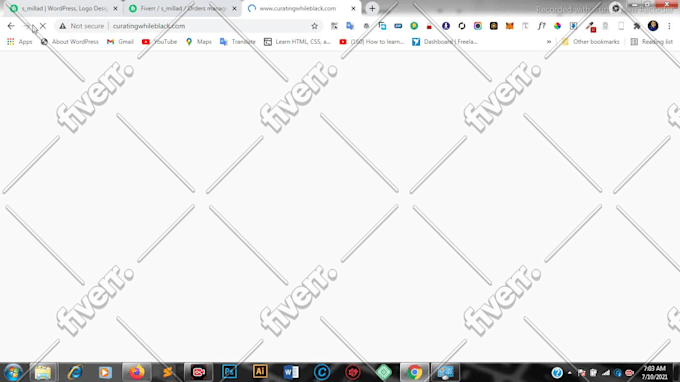Open the screen recorder app in taskbar
680x382 pixels.
point(199,372)
